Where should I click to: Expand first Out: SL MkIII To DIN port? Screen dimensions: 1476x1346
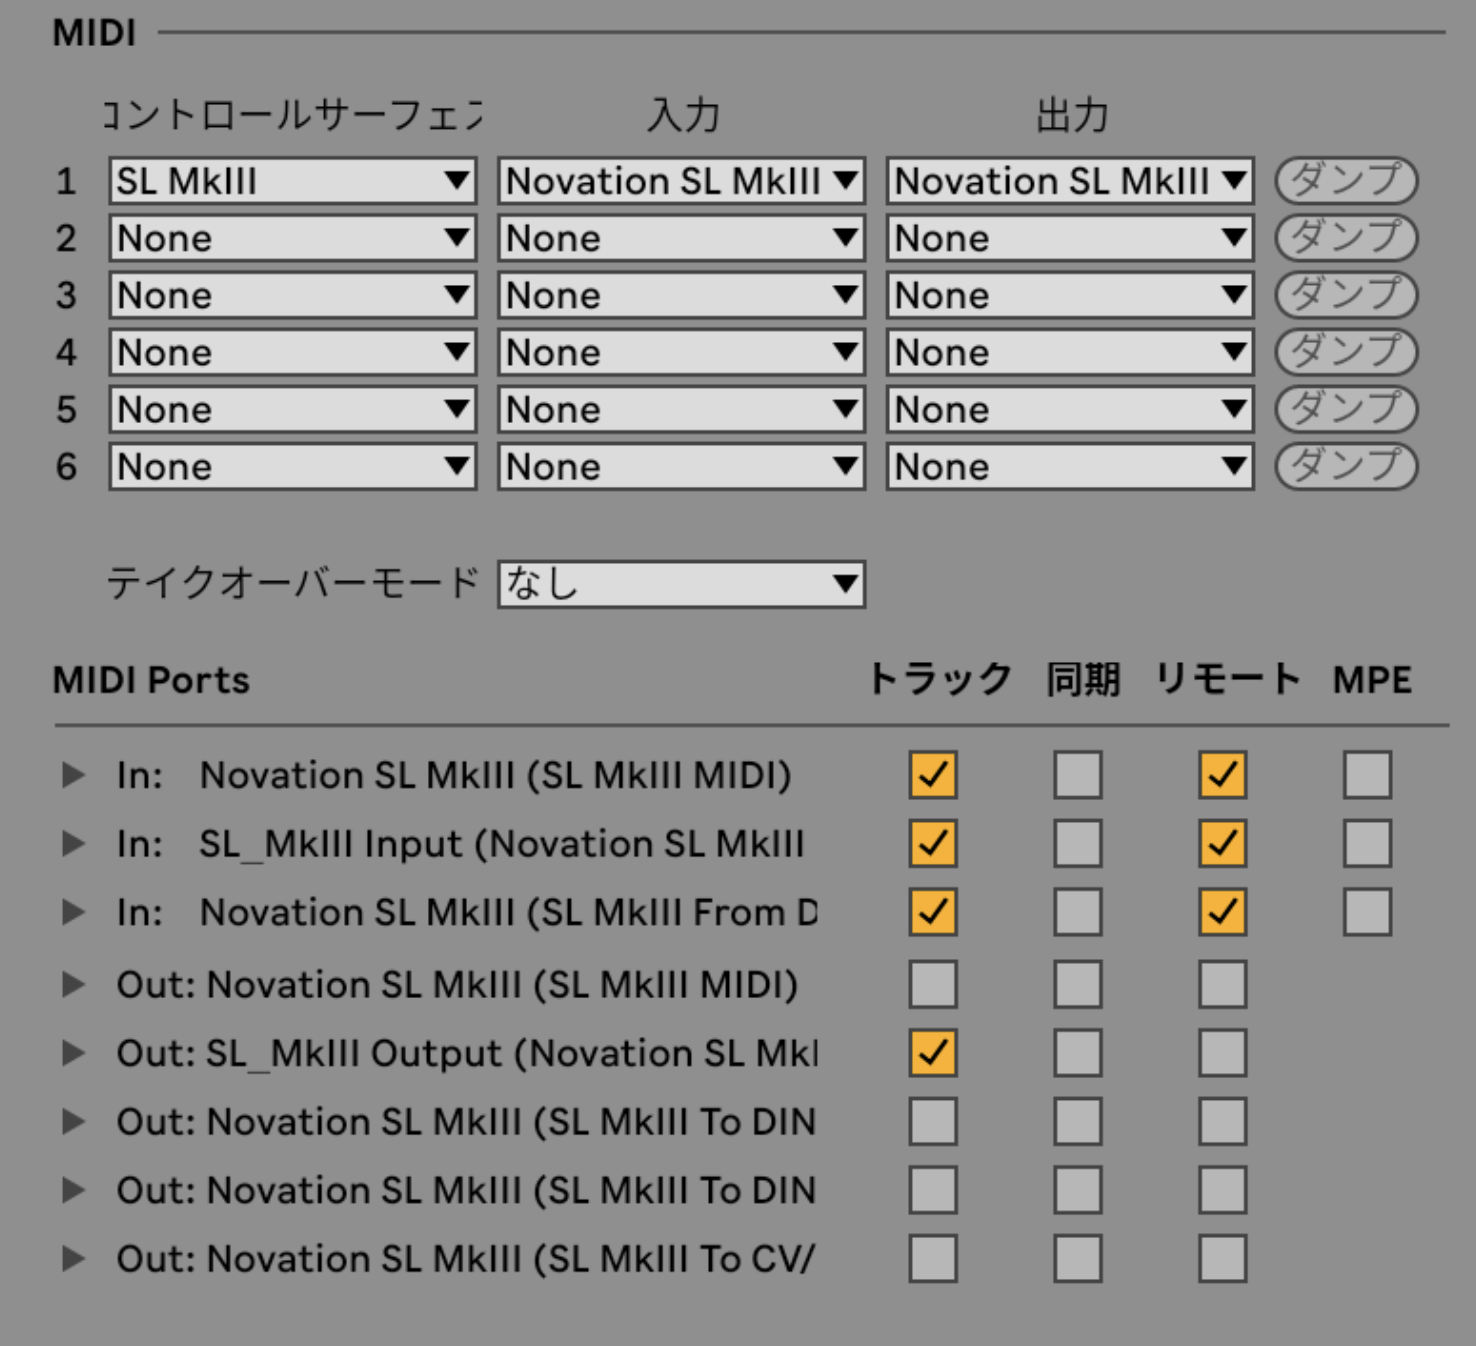coord(73,1122)
